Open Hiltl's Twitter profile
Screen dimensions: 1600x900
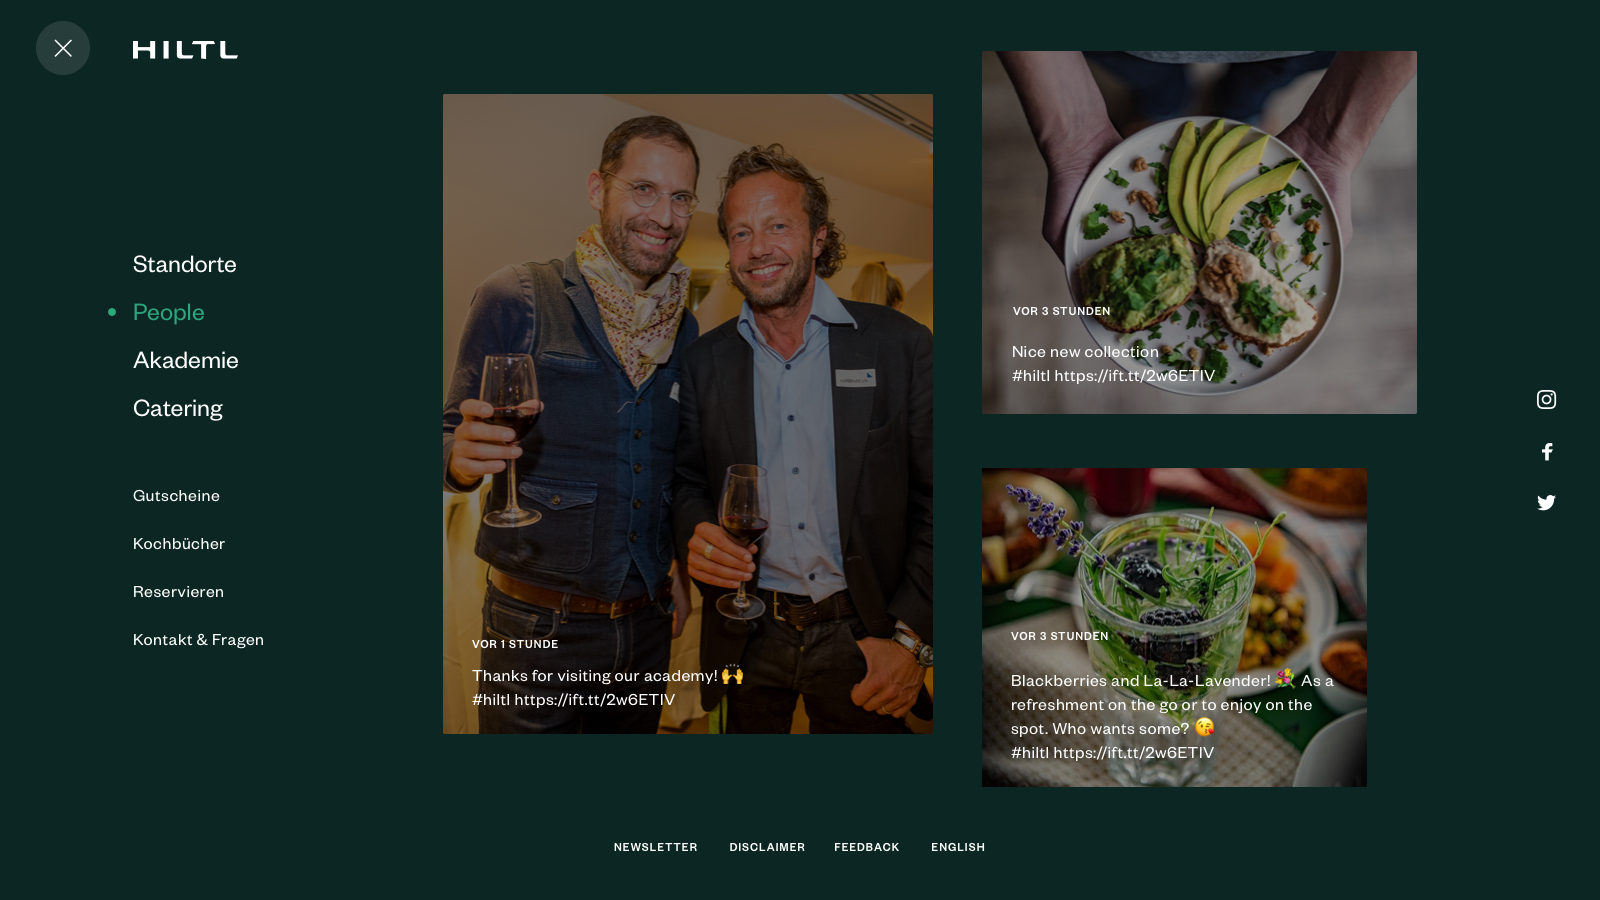pos(1546,503)
